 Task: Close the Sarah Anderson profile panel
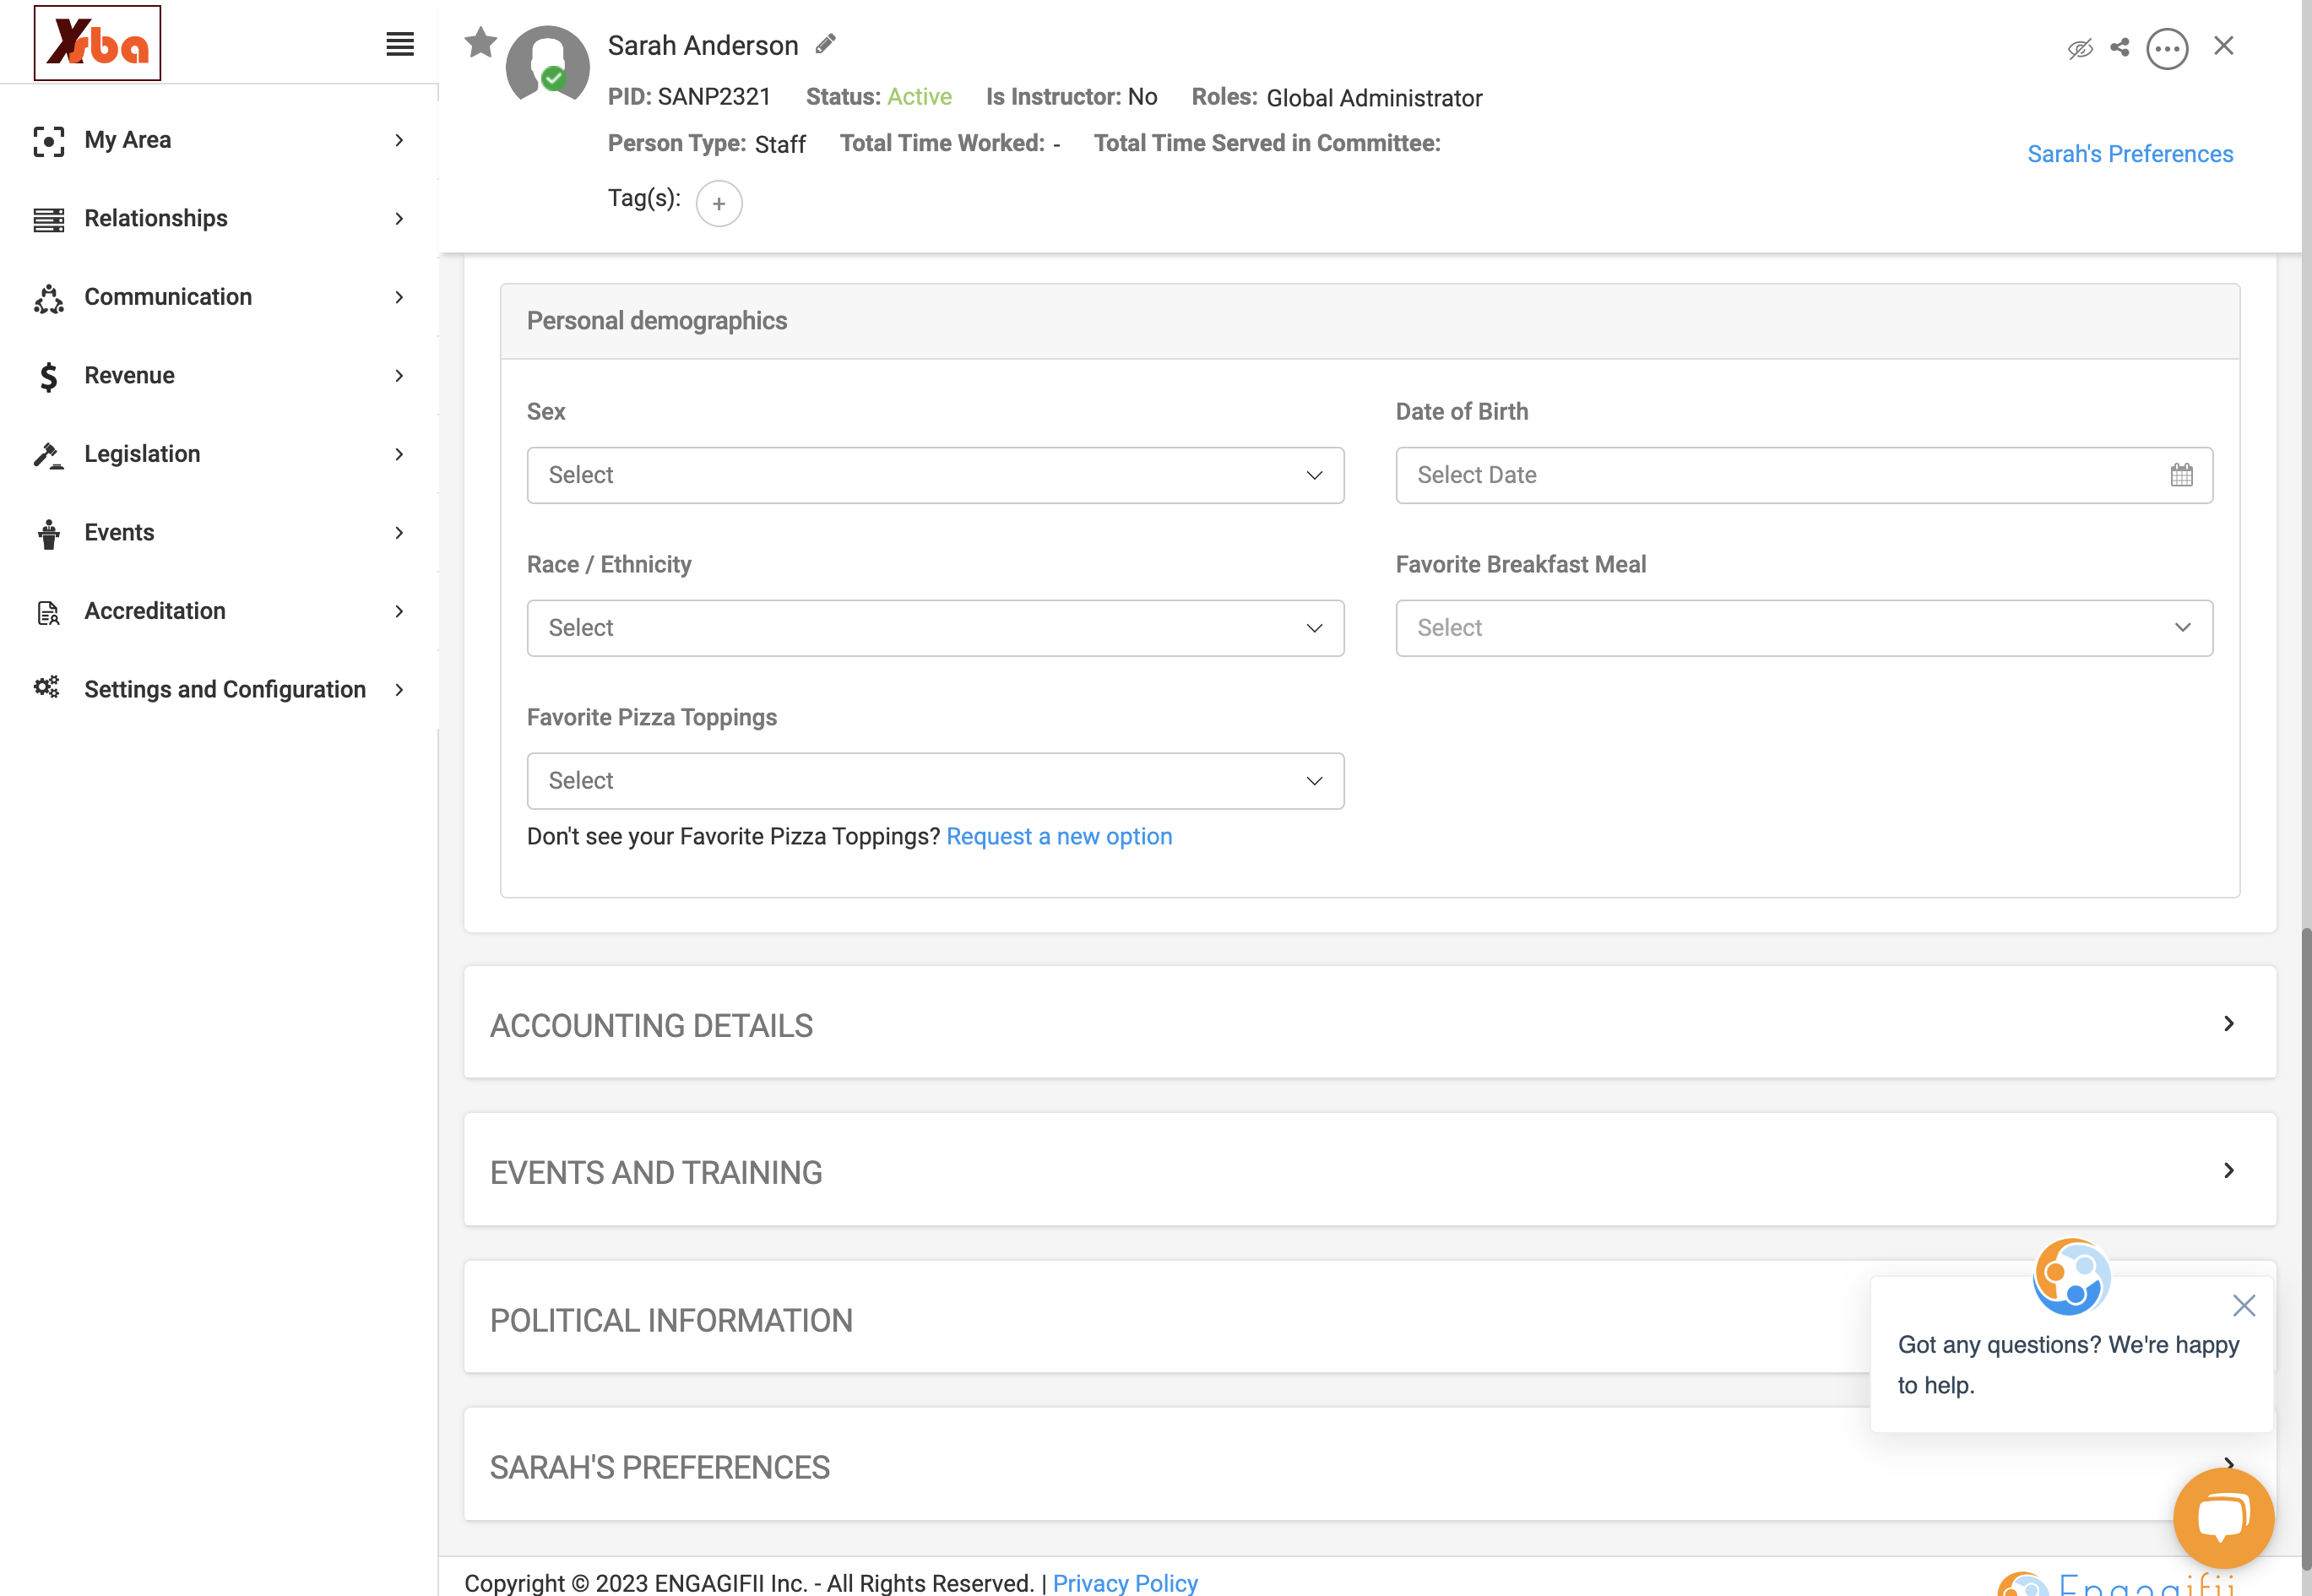point(2224,46)
